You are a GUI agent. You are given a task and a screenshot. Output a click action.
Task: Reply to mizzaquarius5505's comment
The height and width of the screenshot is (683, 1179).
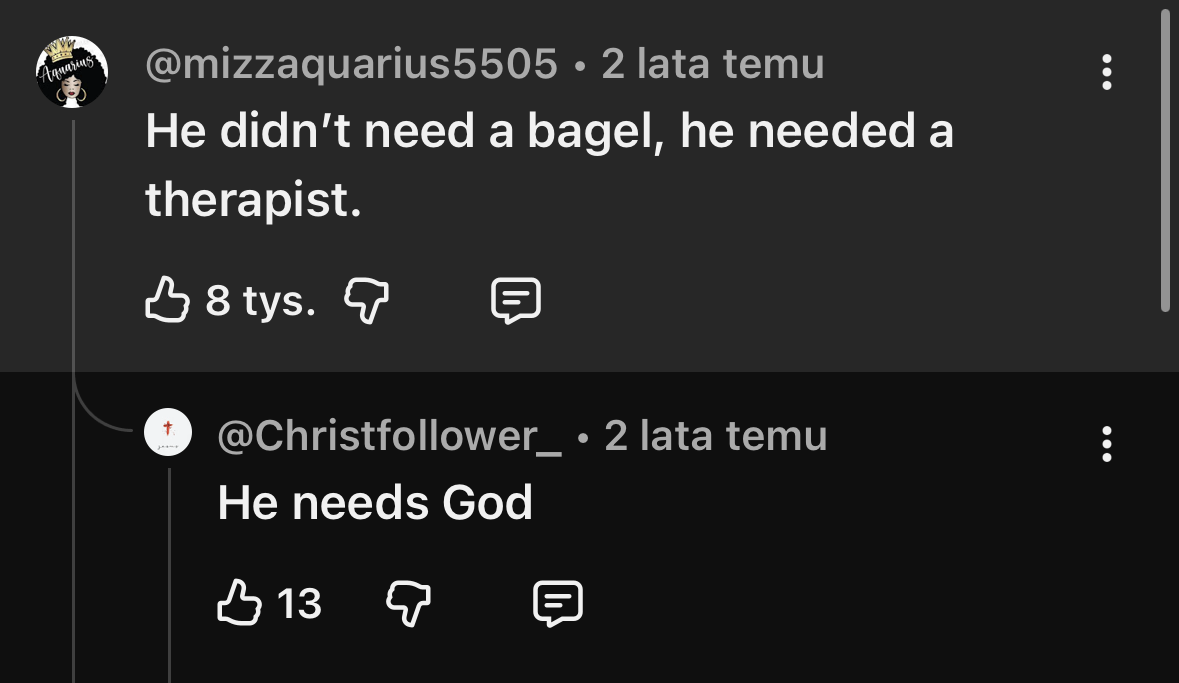pyautogui.click(x=516, y=300)
